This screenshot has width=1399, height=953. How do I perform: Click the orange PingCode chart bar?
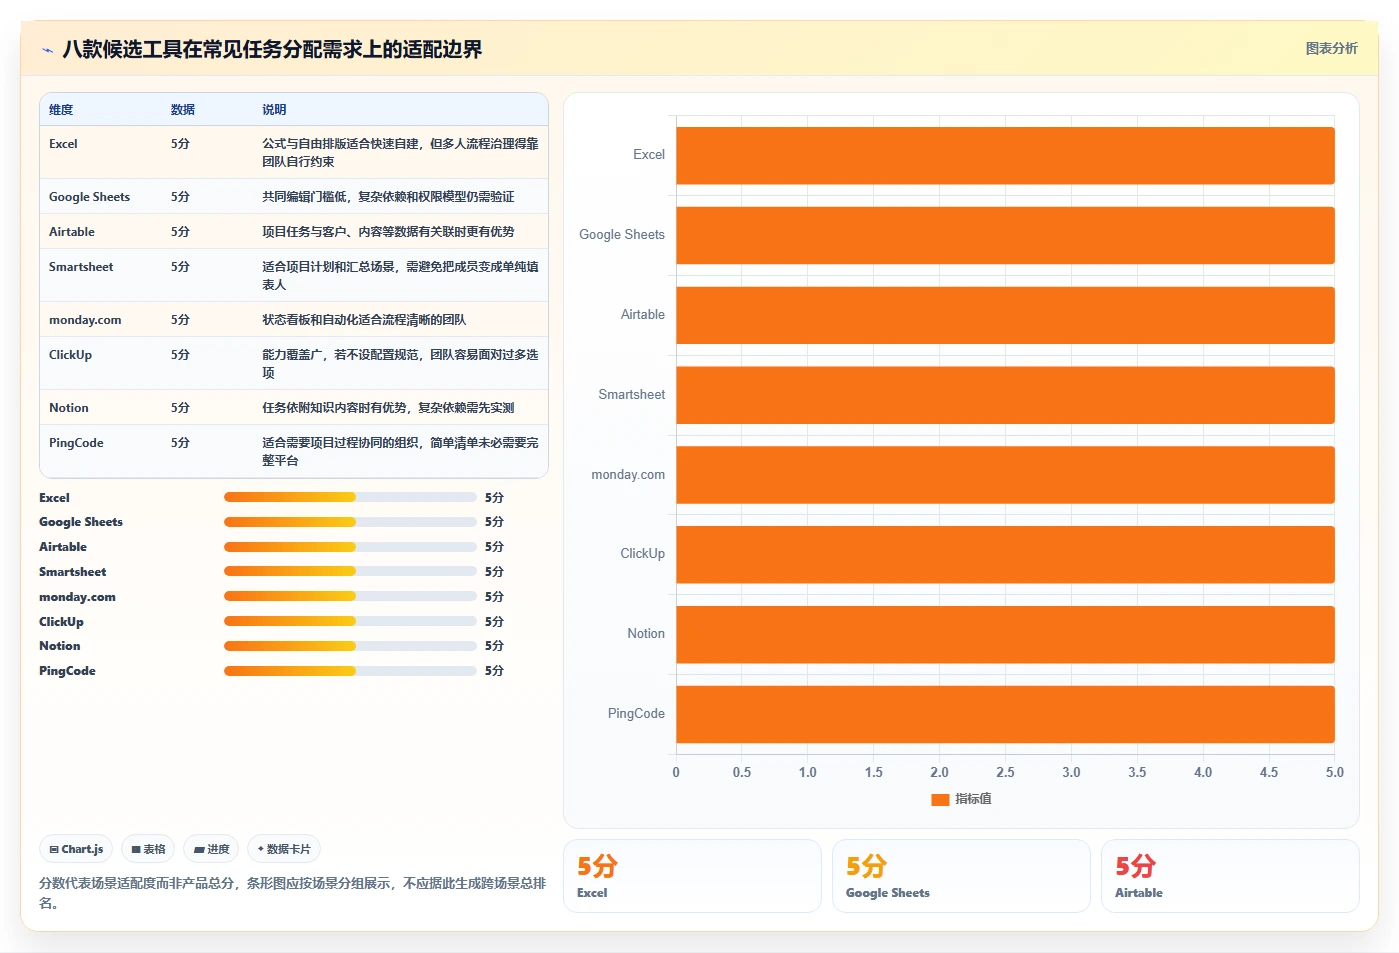point(1005,714)
